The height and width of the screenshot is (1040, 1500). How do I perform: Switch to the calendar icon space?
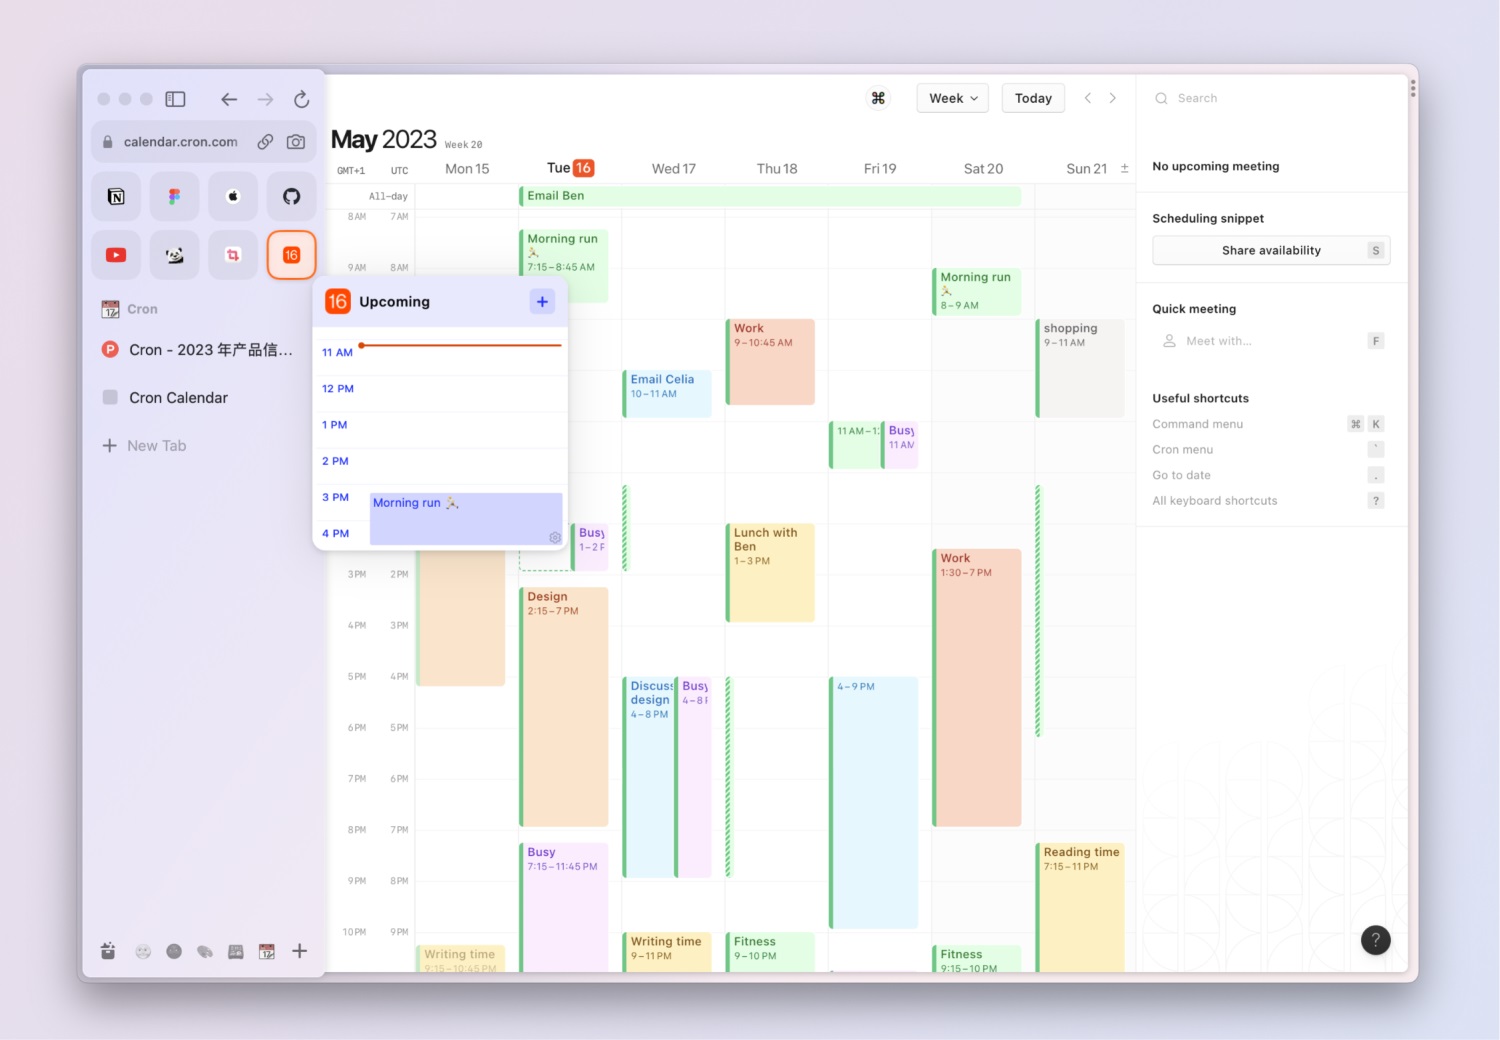[267, 952]
